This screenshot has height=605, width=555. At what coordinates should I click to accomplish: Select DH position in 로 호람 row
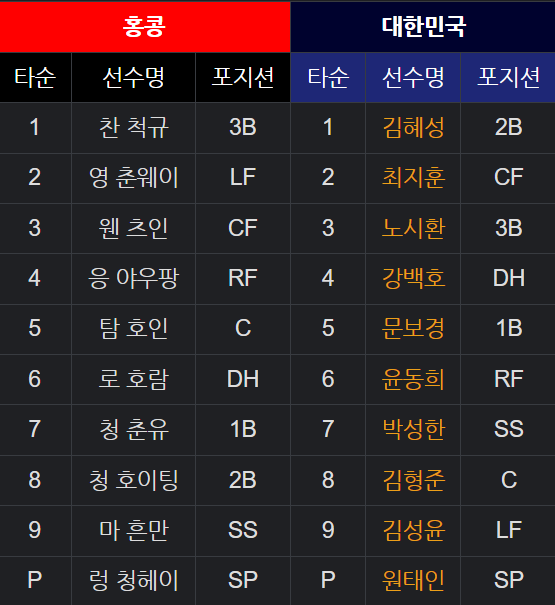pyautogui.click(x=243, y=379)
